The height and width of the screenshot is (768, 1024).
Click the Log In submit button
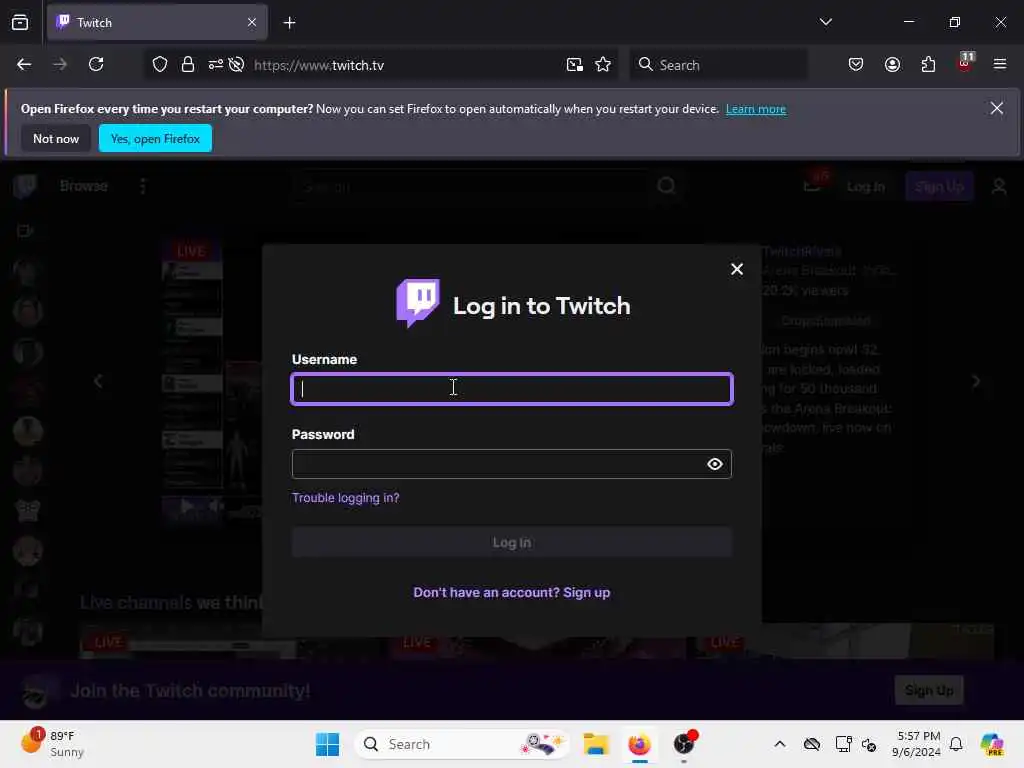pos(512,543)
